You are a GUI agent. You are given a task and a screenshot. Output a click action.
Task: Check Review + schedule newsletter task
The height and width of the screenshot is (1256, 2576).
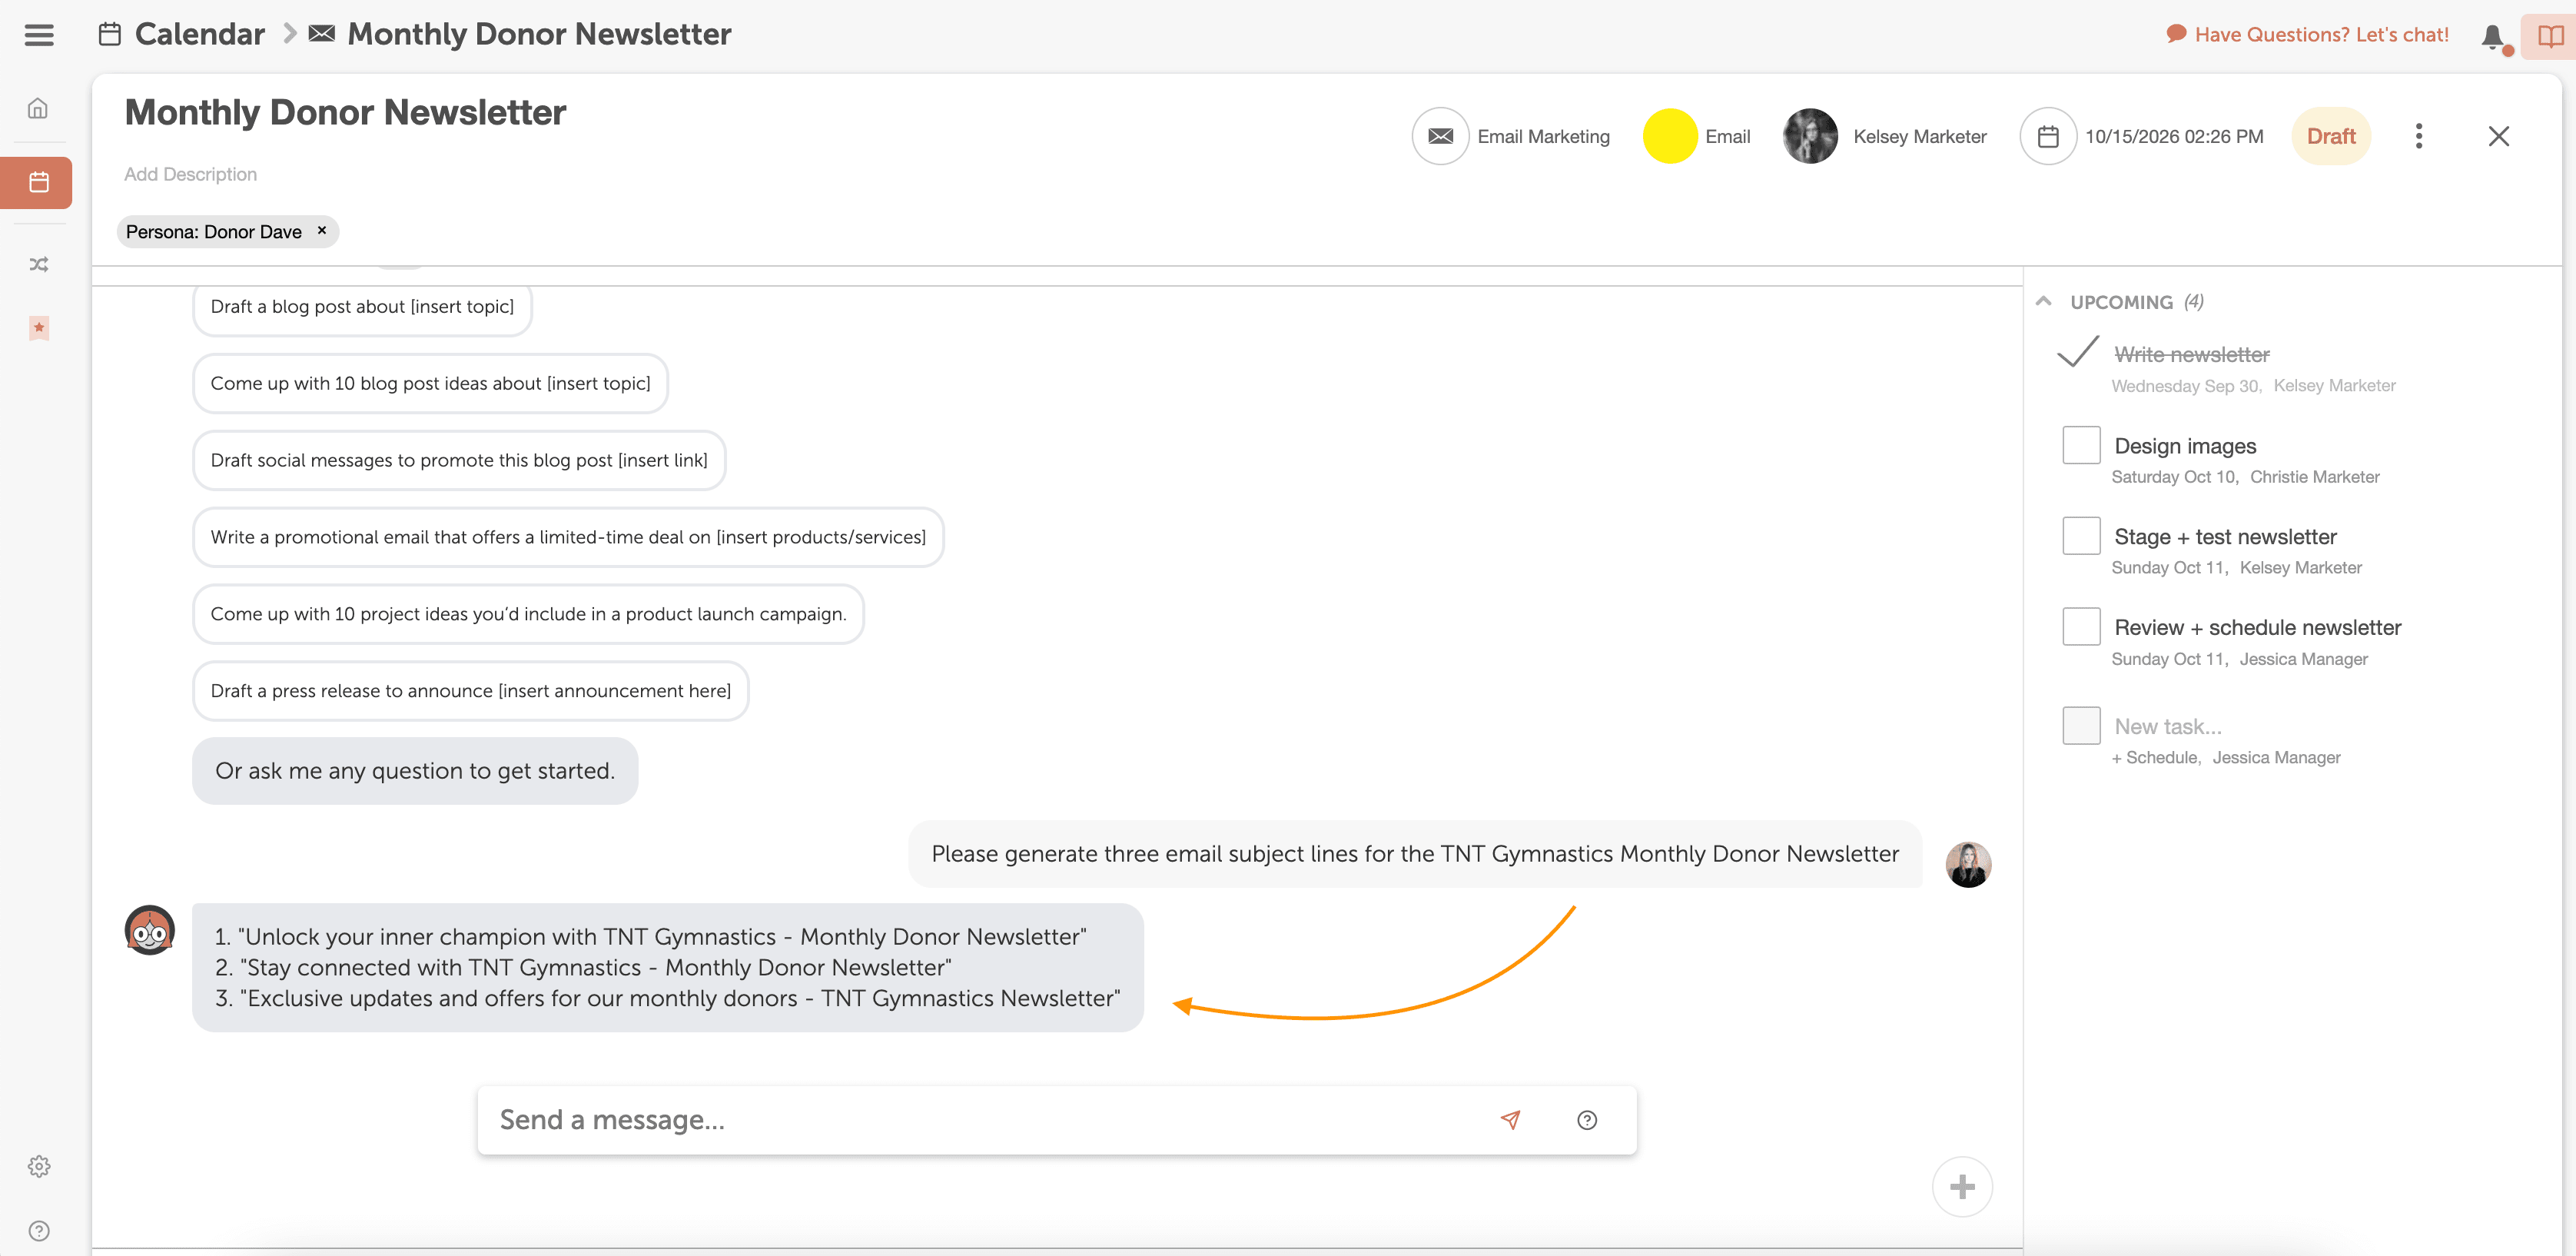[2081, 627]
